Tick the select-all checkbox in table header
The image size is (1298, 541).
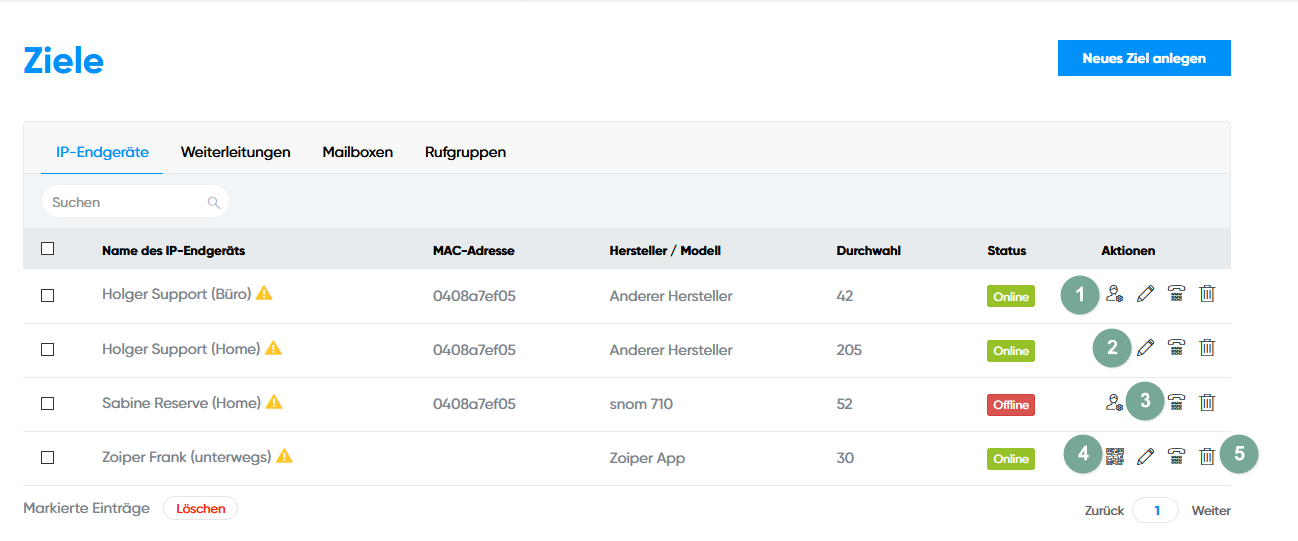(48, 249)
